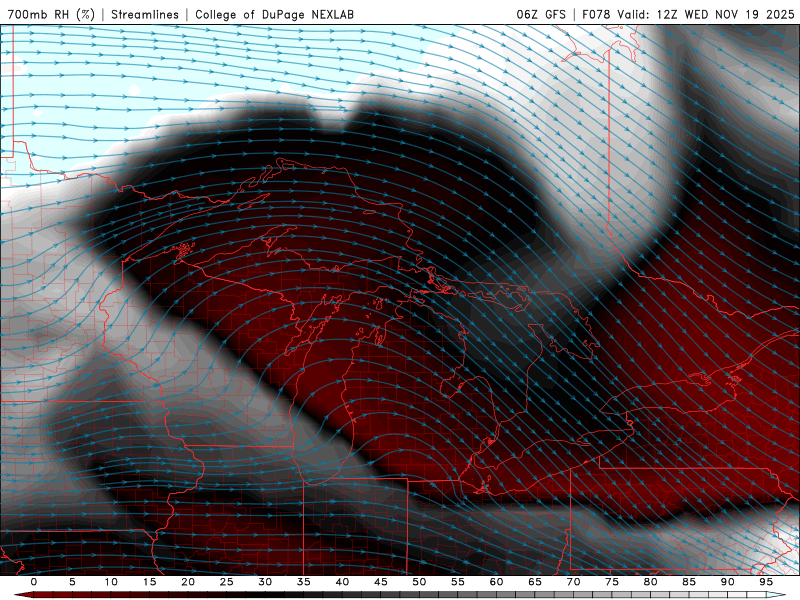Click the colorbar label "5"
Image resolution: width=800 pixels, height=600 pixels.
[x=72, y=582]
